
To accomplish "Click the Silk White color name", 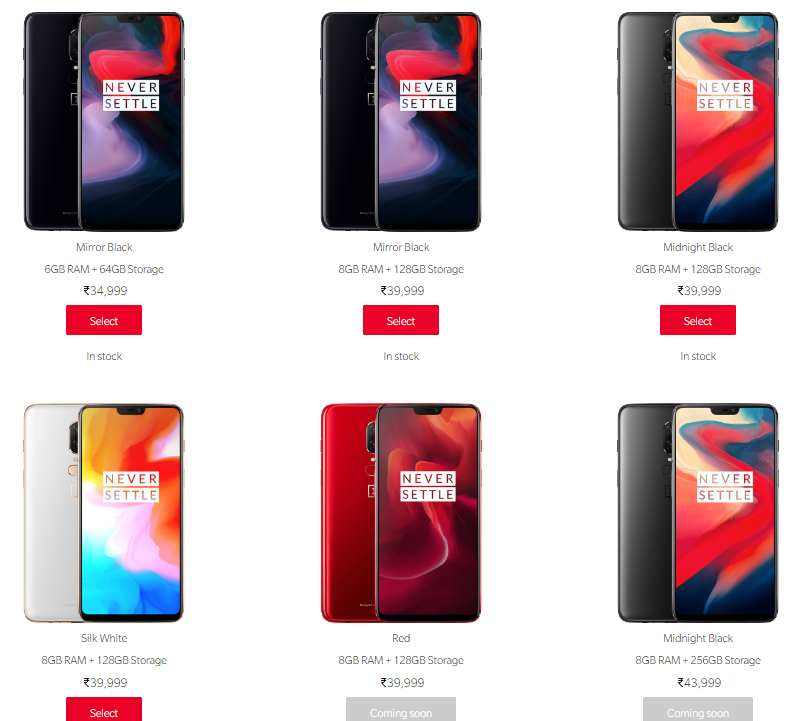I will click(104, 638).
